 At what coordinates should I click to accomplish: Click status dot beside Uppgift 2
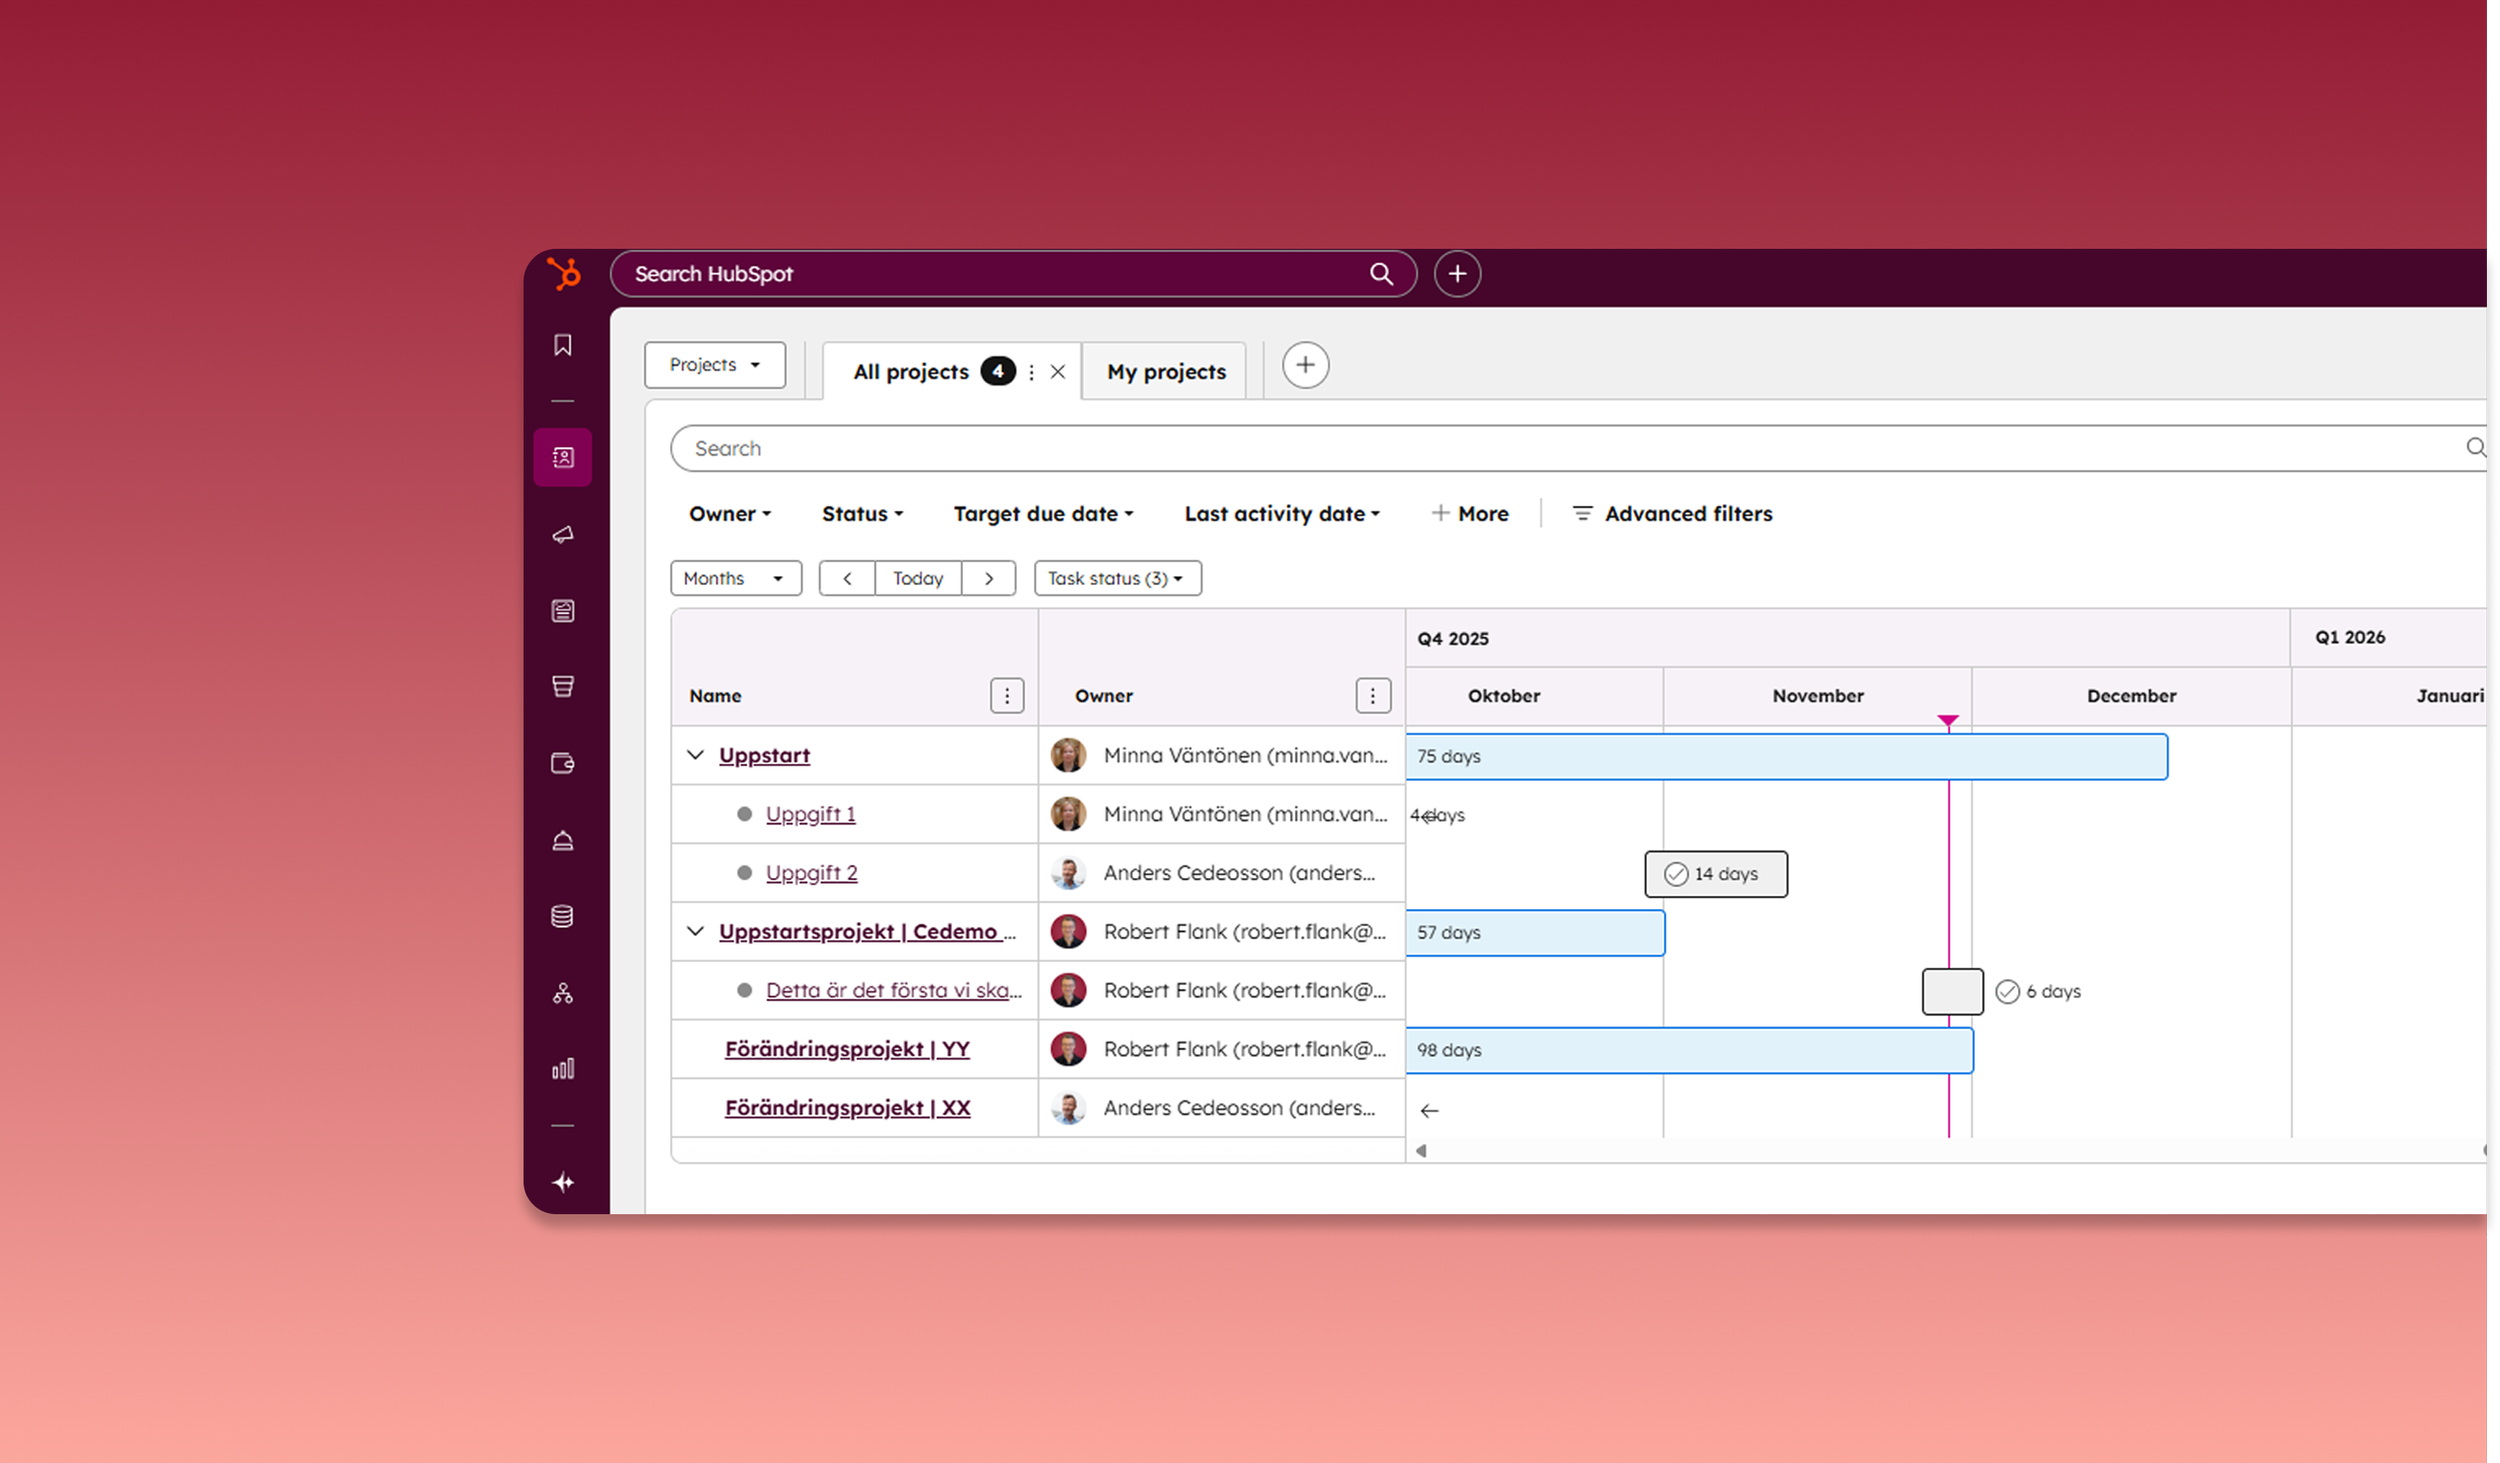pyautogui.click(x=744, y=873)
